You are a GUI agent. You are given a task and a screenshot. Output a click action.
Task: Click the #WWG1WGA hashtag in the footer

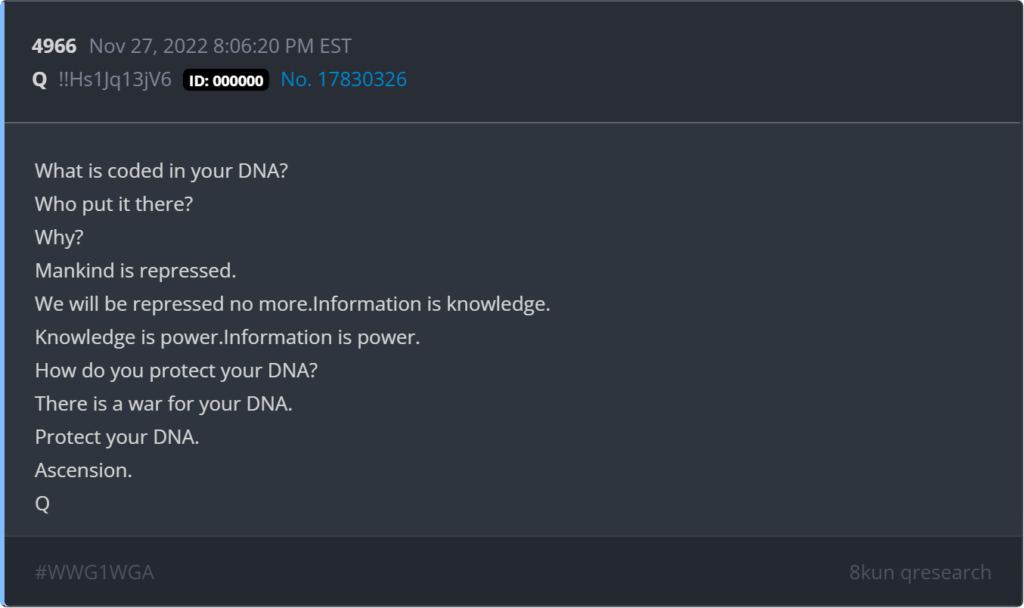(94, 572)
